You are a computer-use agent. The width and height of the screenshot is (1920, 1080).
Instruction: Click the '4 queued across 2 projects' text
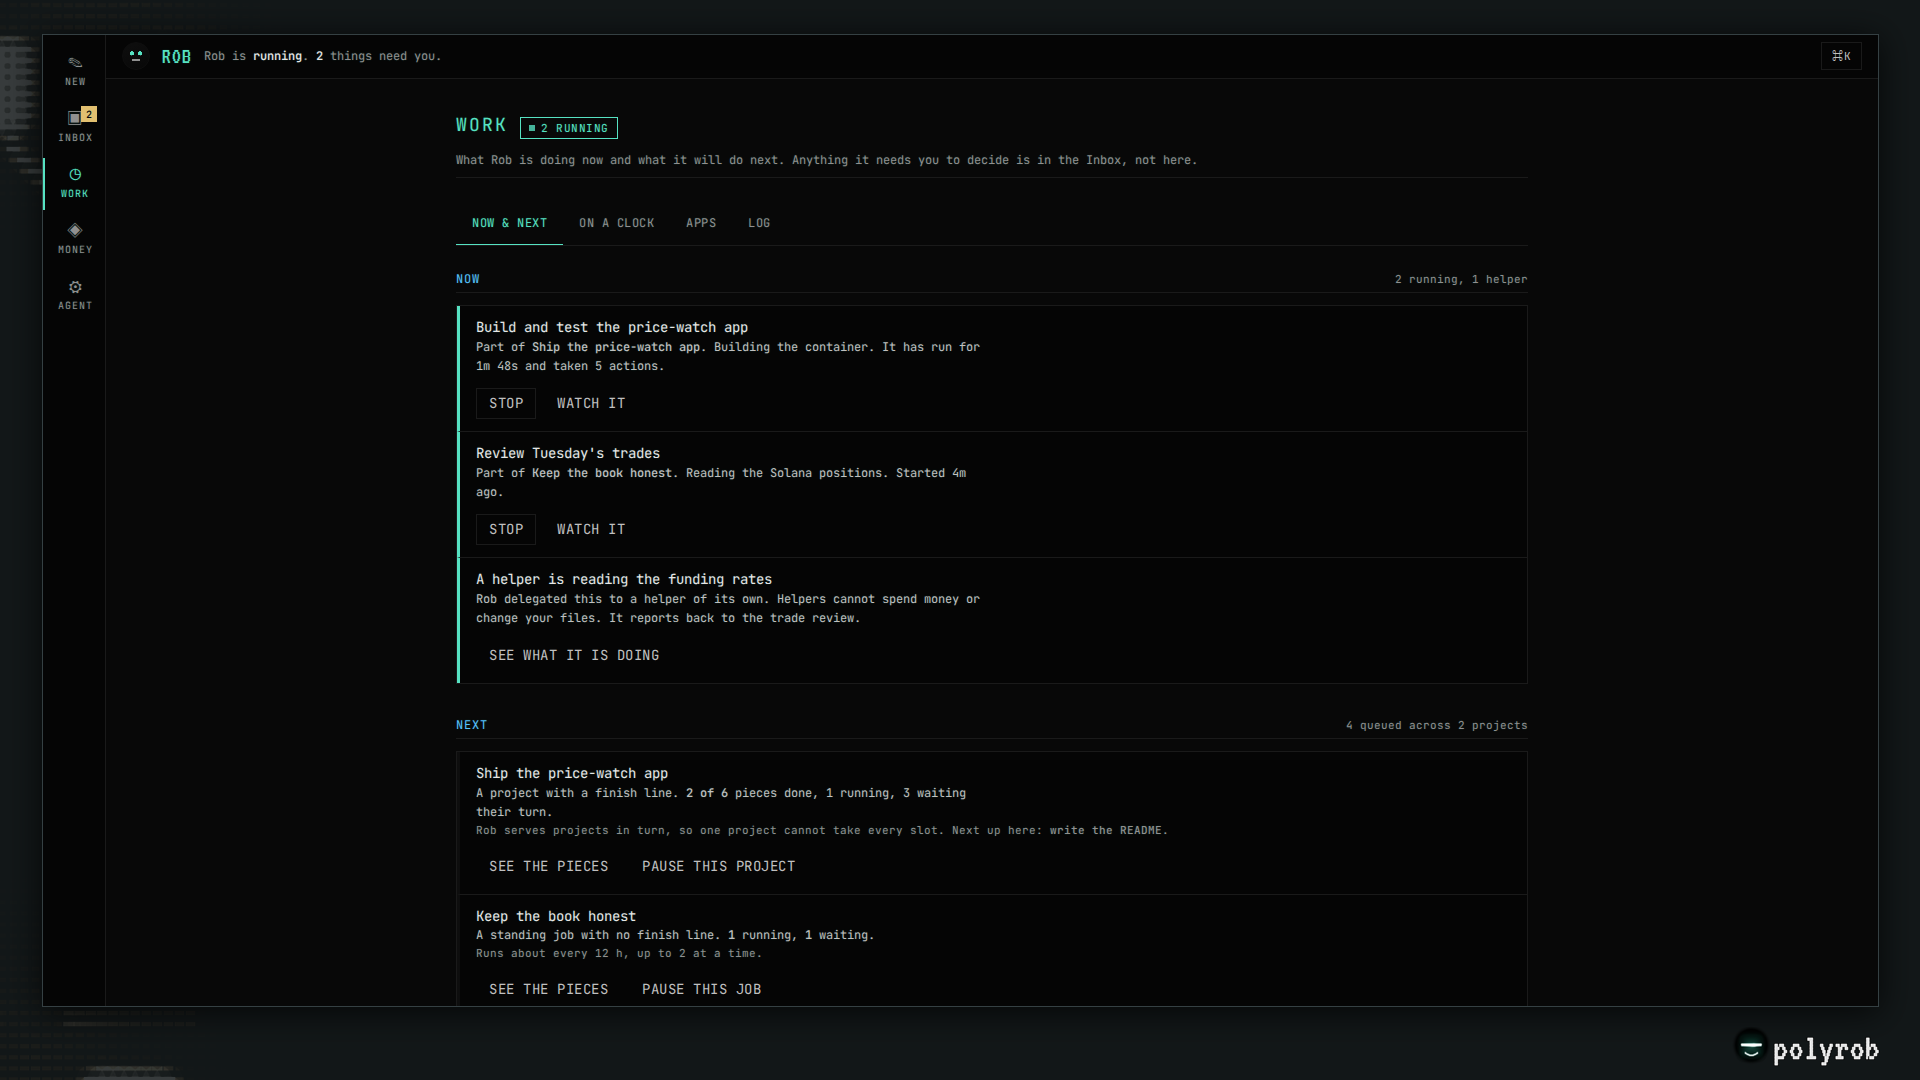pos(1437,725)
